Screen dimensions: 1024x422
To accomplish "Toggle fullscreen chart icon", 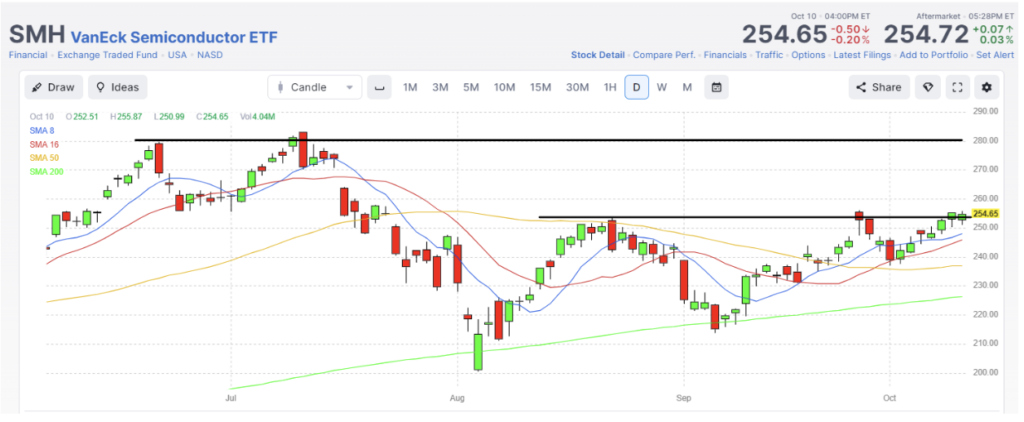I will 957,87.
